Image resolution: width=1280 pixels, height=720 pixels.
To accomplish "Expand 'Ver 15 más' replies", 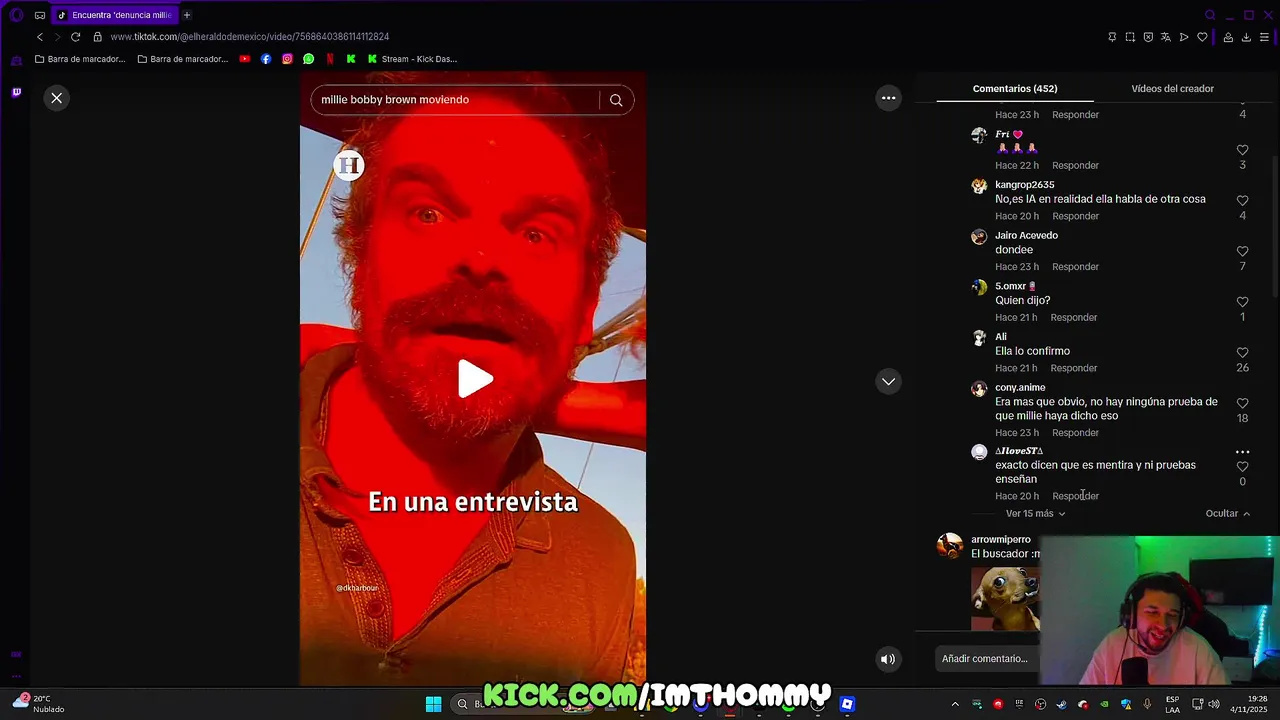I will (1035, 514).
